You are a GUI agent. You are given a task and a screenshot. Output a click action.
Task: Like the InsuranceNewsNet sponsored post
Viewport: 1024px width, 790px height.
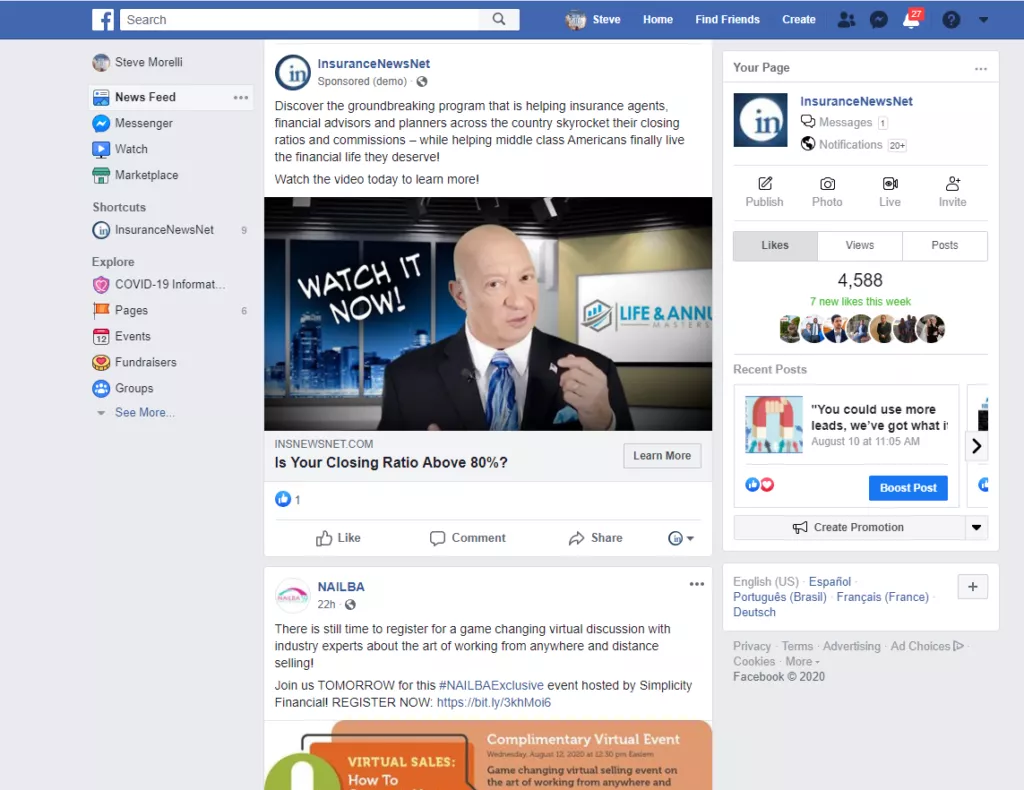click(338, 538)
